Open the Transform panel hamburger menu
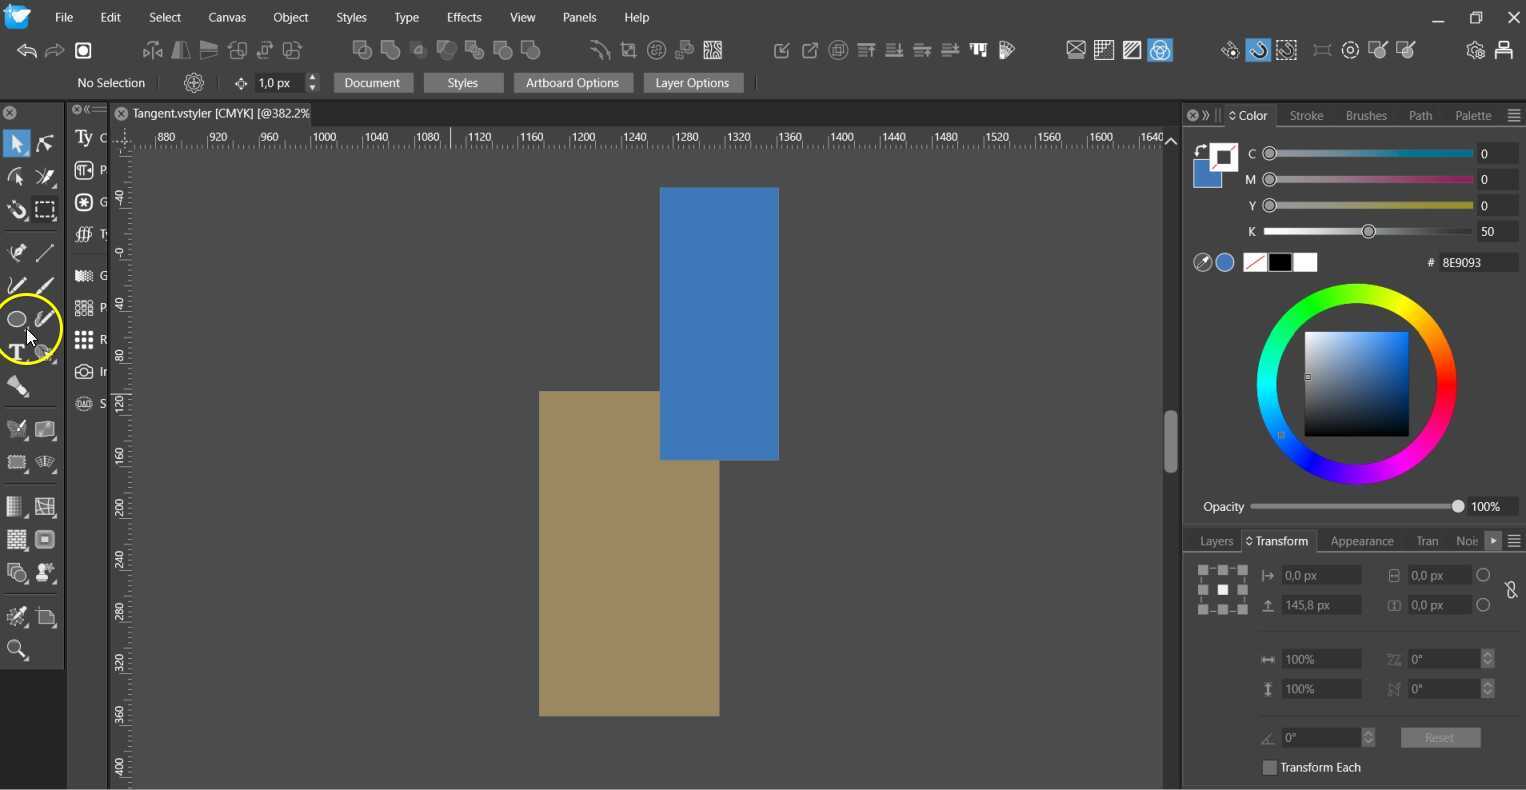The image size is (1526, 790). tap(1513, 541)
